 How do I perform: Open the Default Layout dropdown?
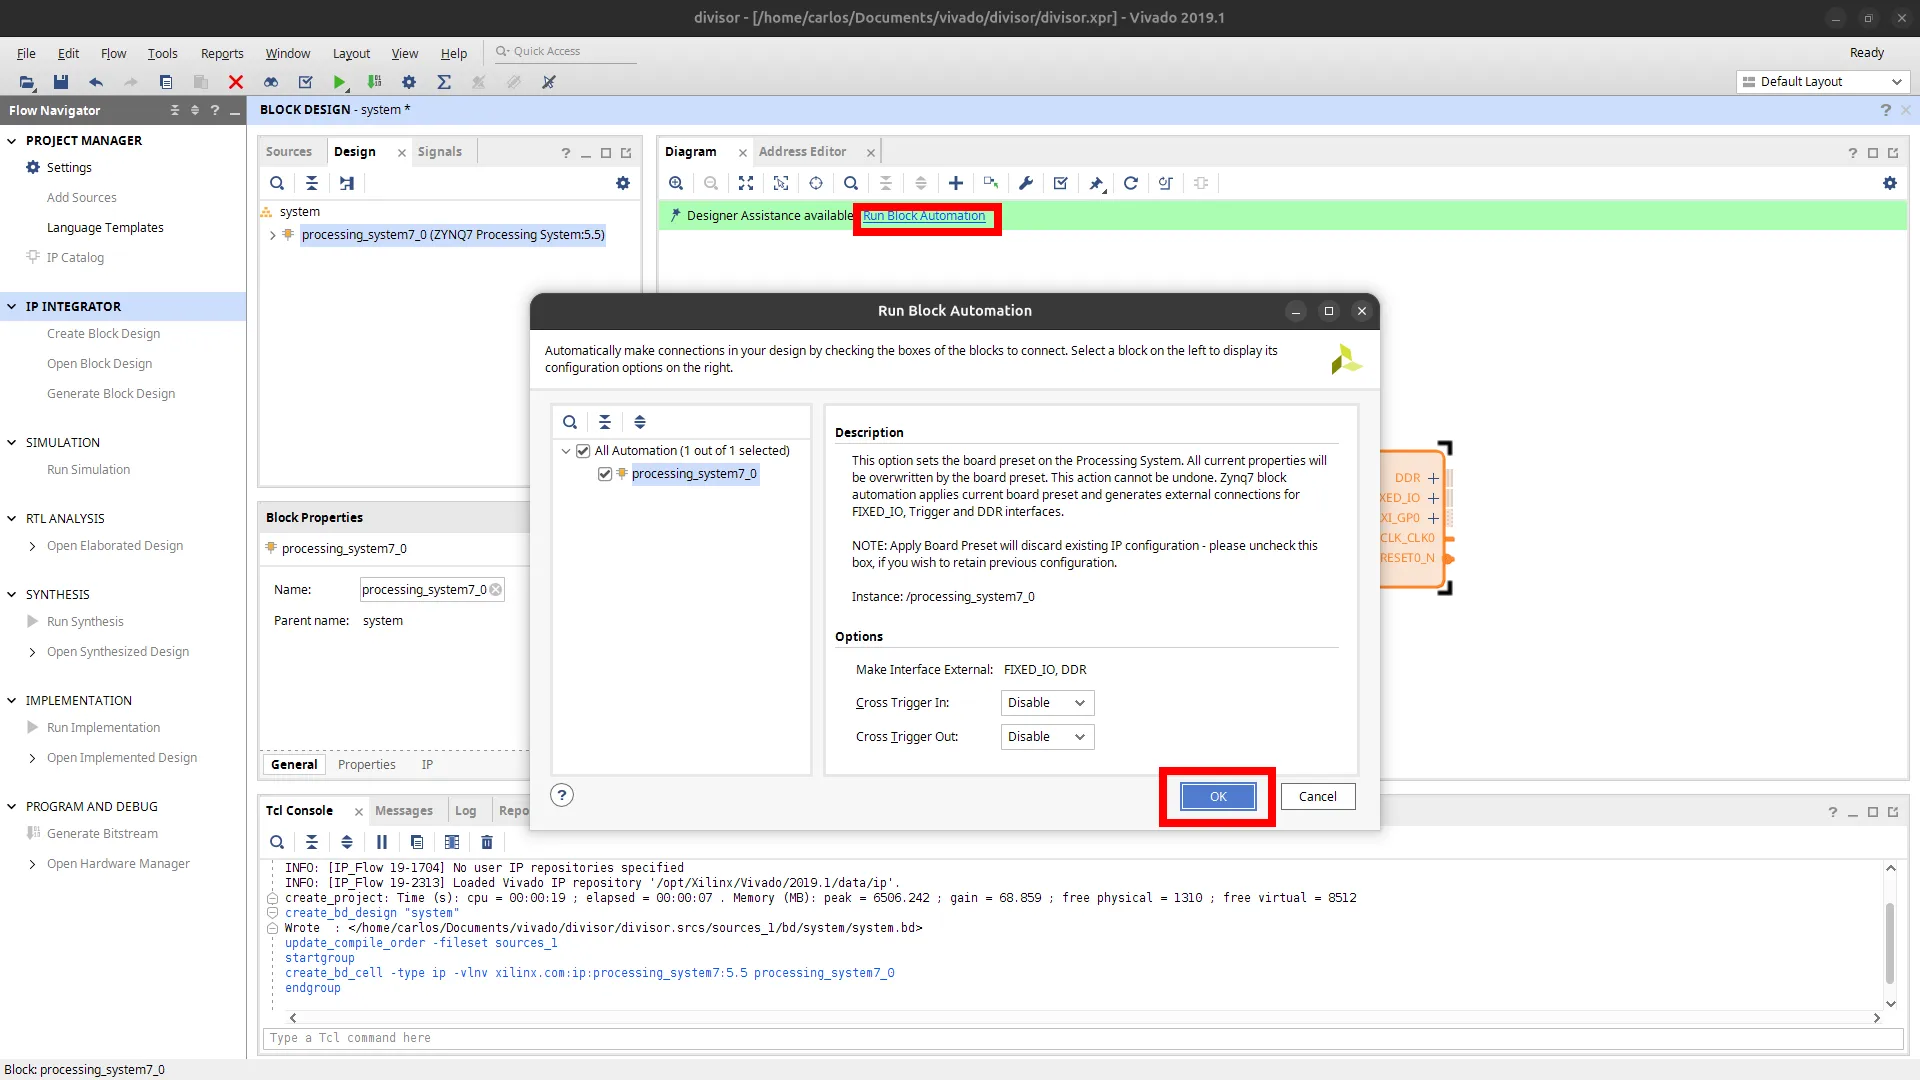(1822, 82)
